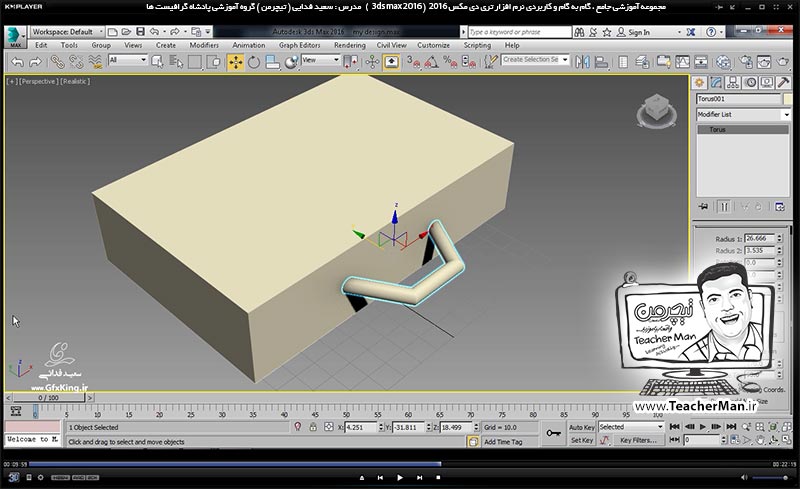The width and height of the screenshot is (800, 489).
Task: Click the Use Pivot Point Center icon
Action: point(351,62)
